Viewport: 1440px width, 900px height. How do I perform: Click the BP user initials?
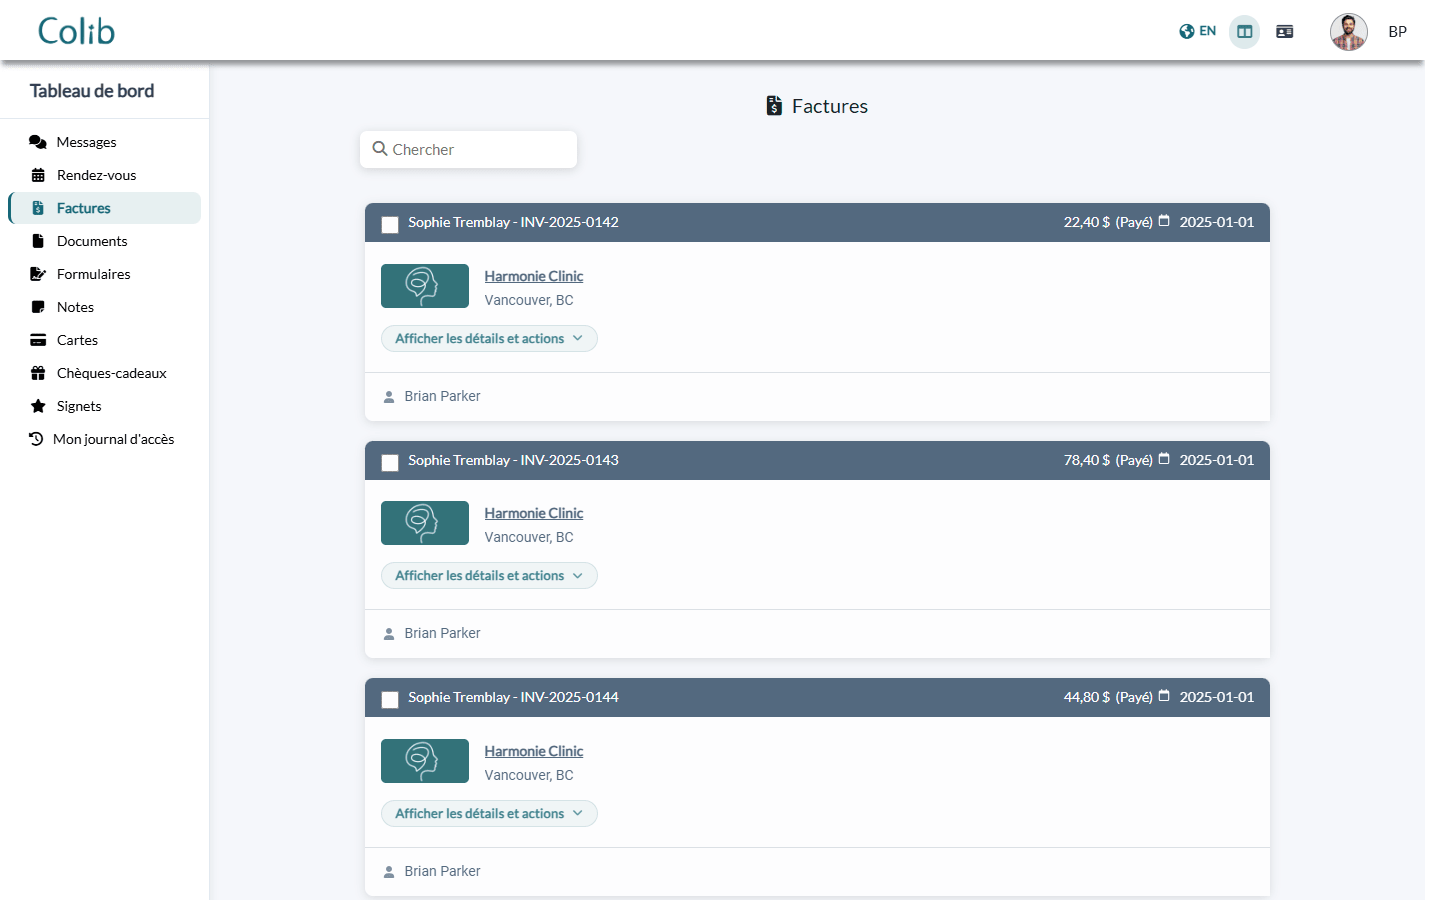(x=1397, y=32)
